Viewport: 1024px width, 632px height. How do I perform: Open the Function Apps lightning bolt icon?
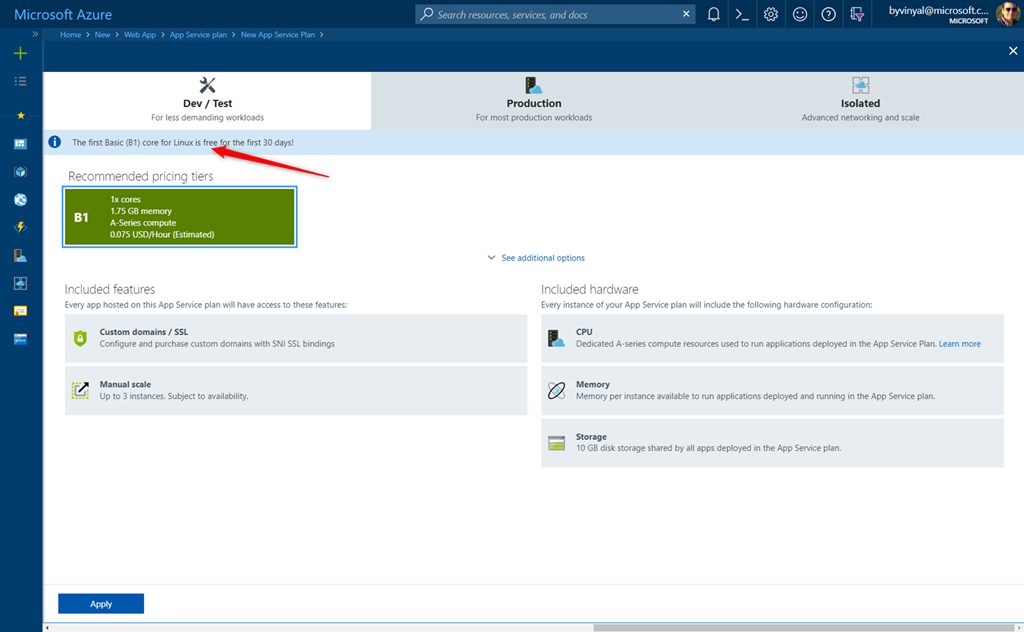pos(20,228)
